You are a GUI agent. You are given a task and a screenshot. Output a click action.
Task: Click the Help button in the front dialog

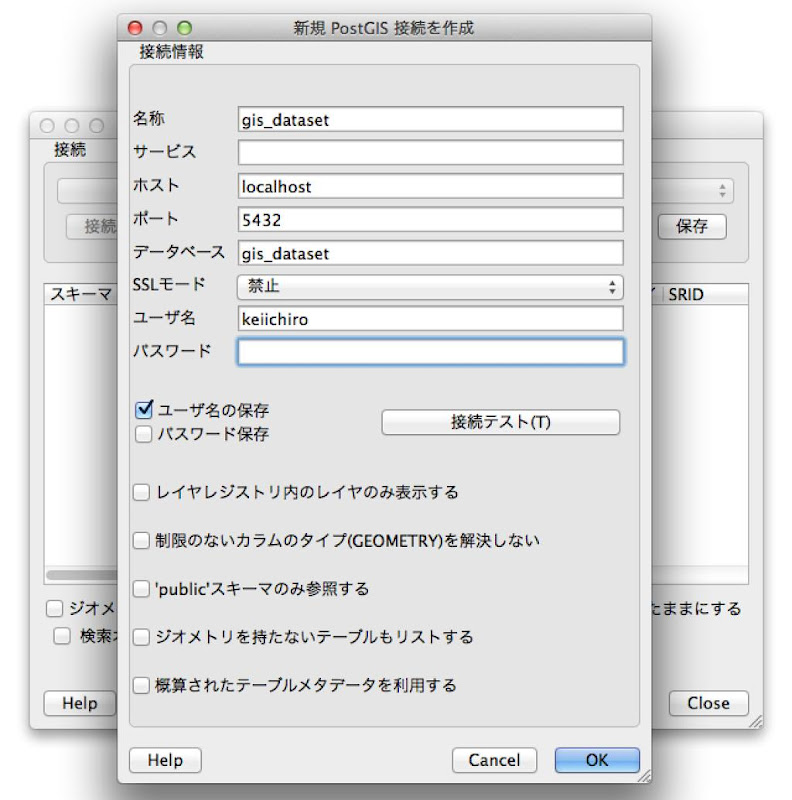(x=165, y=760)
